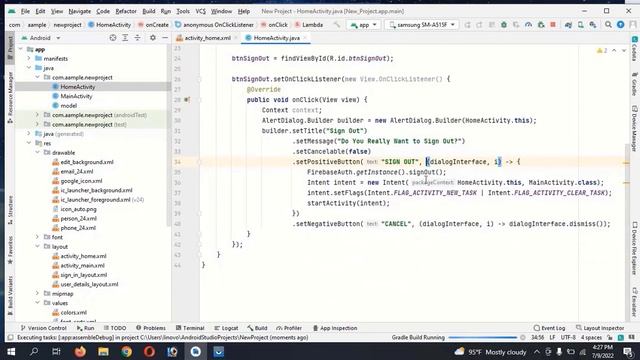Open the Profiler gauge icon in toolbar
Screen dimensions: 640x360
[529, 25]
